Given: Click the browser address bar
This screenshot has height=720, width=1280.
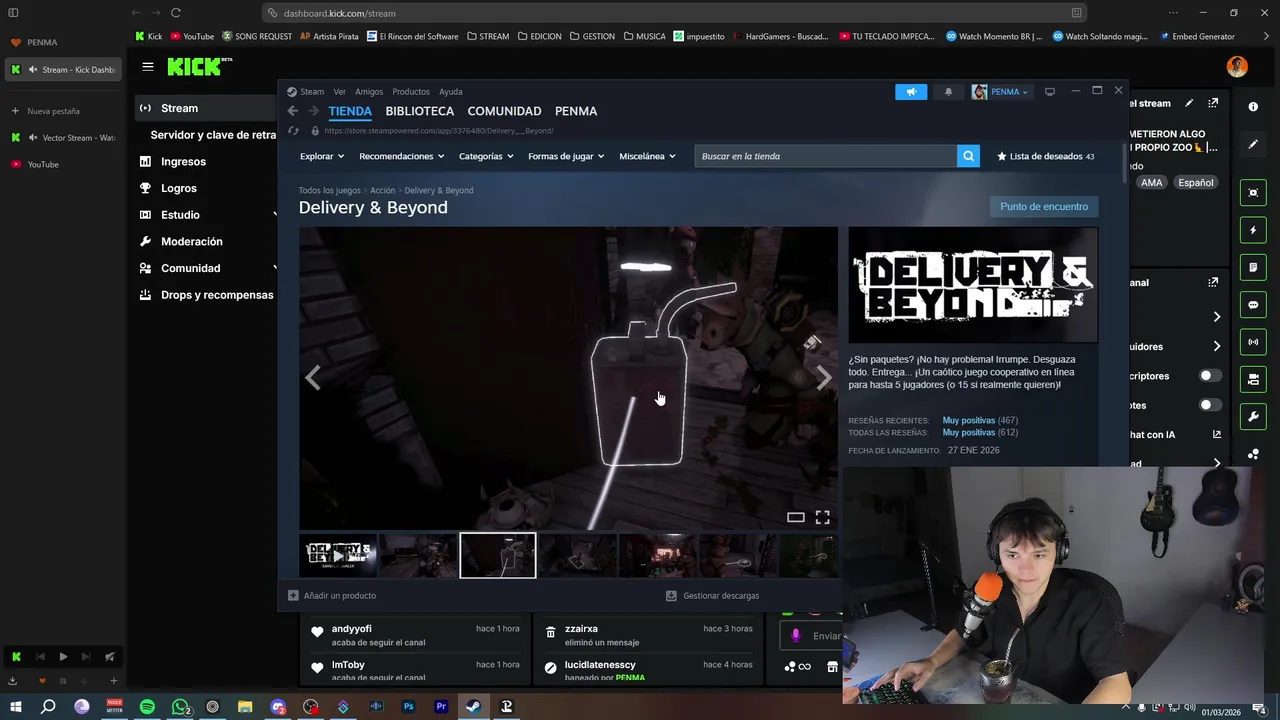Looking at the screenshot, I should point(675,13).
